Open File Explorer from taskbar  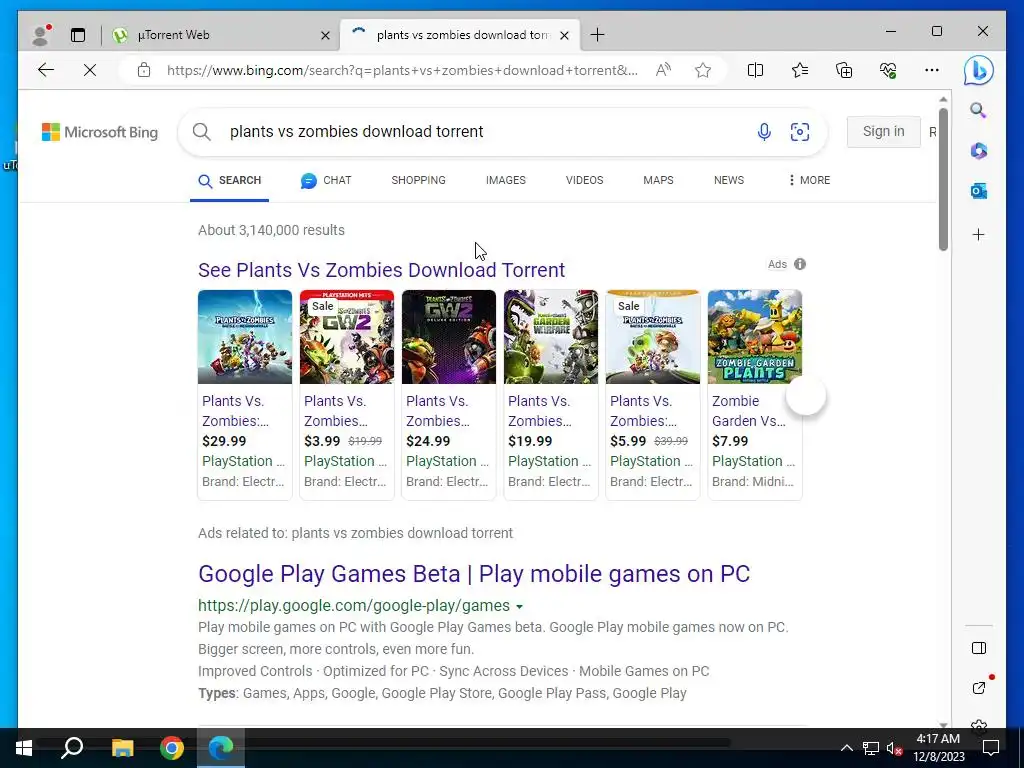(122, 748)
